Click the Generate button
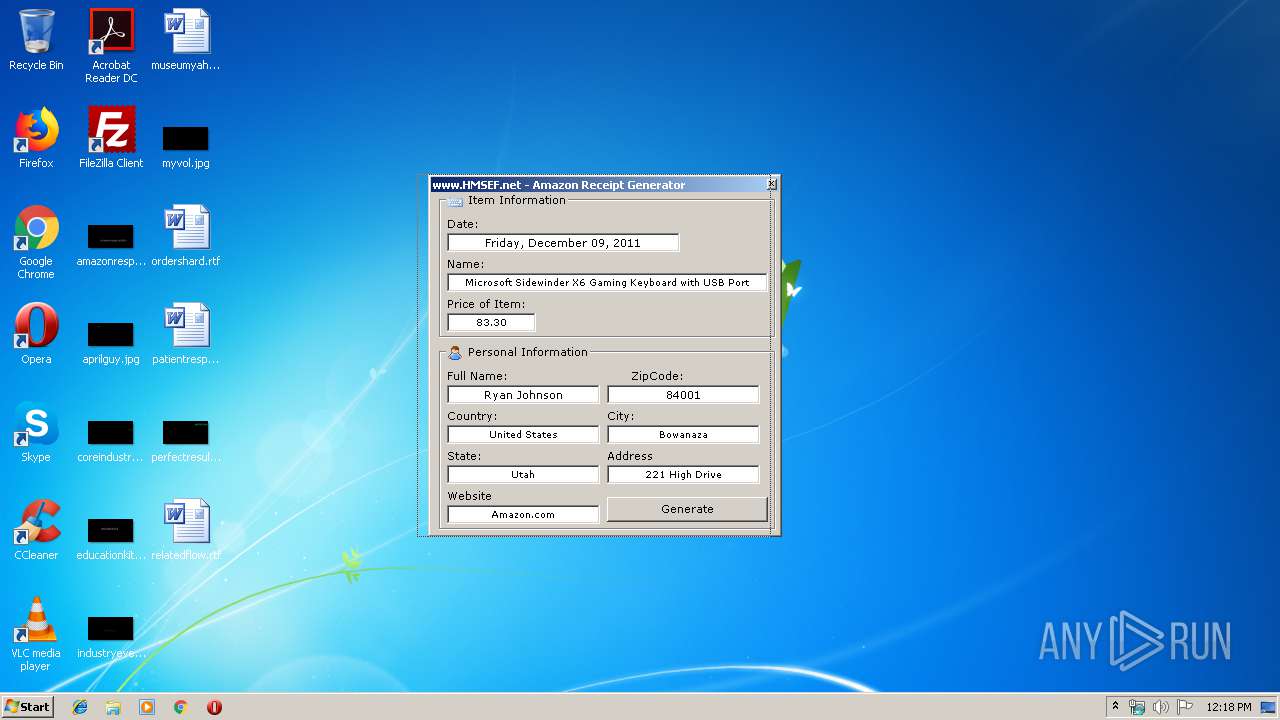 pyautogui.click(x=687, y=509)
